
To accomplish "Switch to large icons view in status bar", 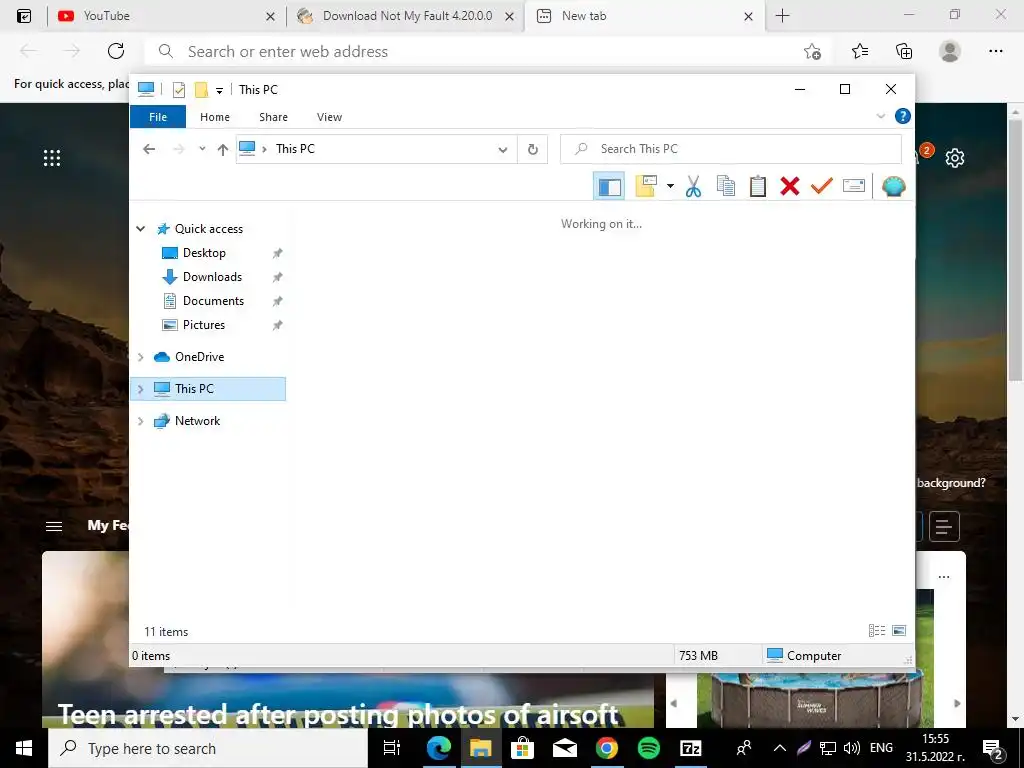I will click(899, 631).
